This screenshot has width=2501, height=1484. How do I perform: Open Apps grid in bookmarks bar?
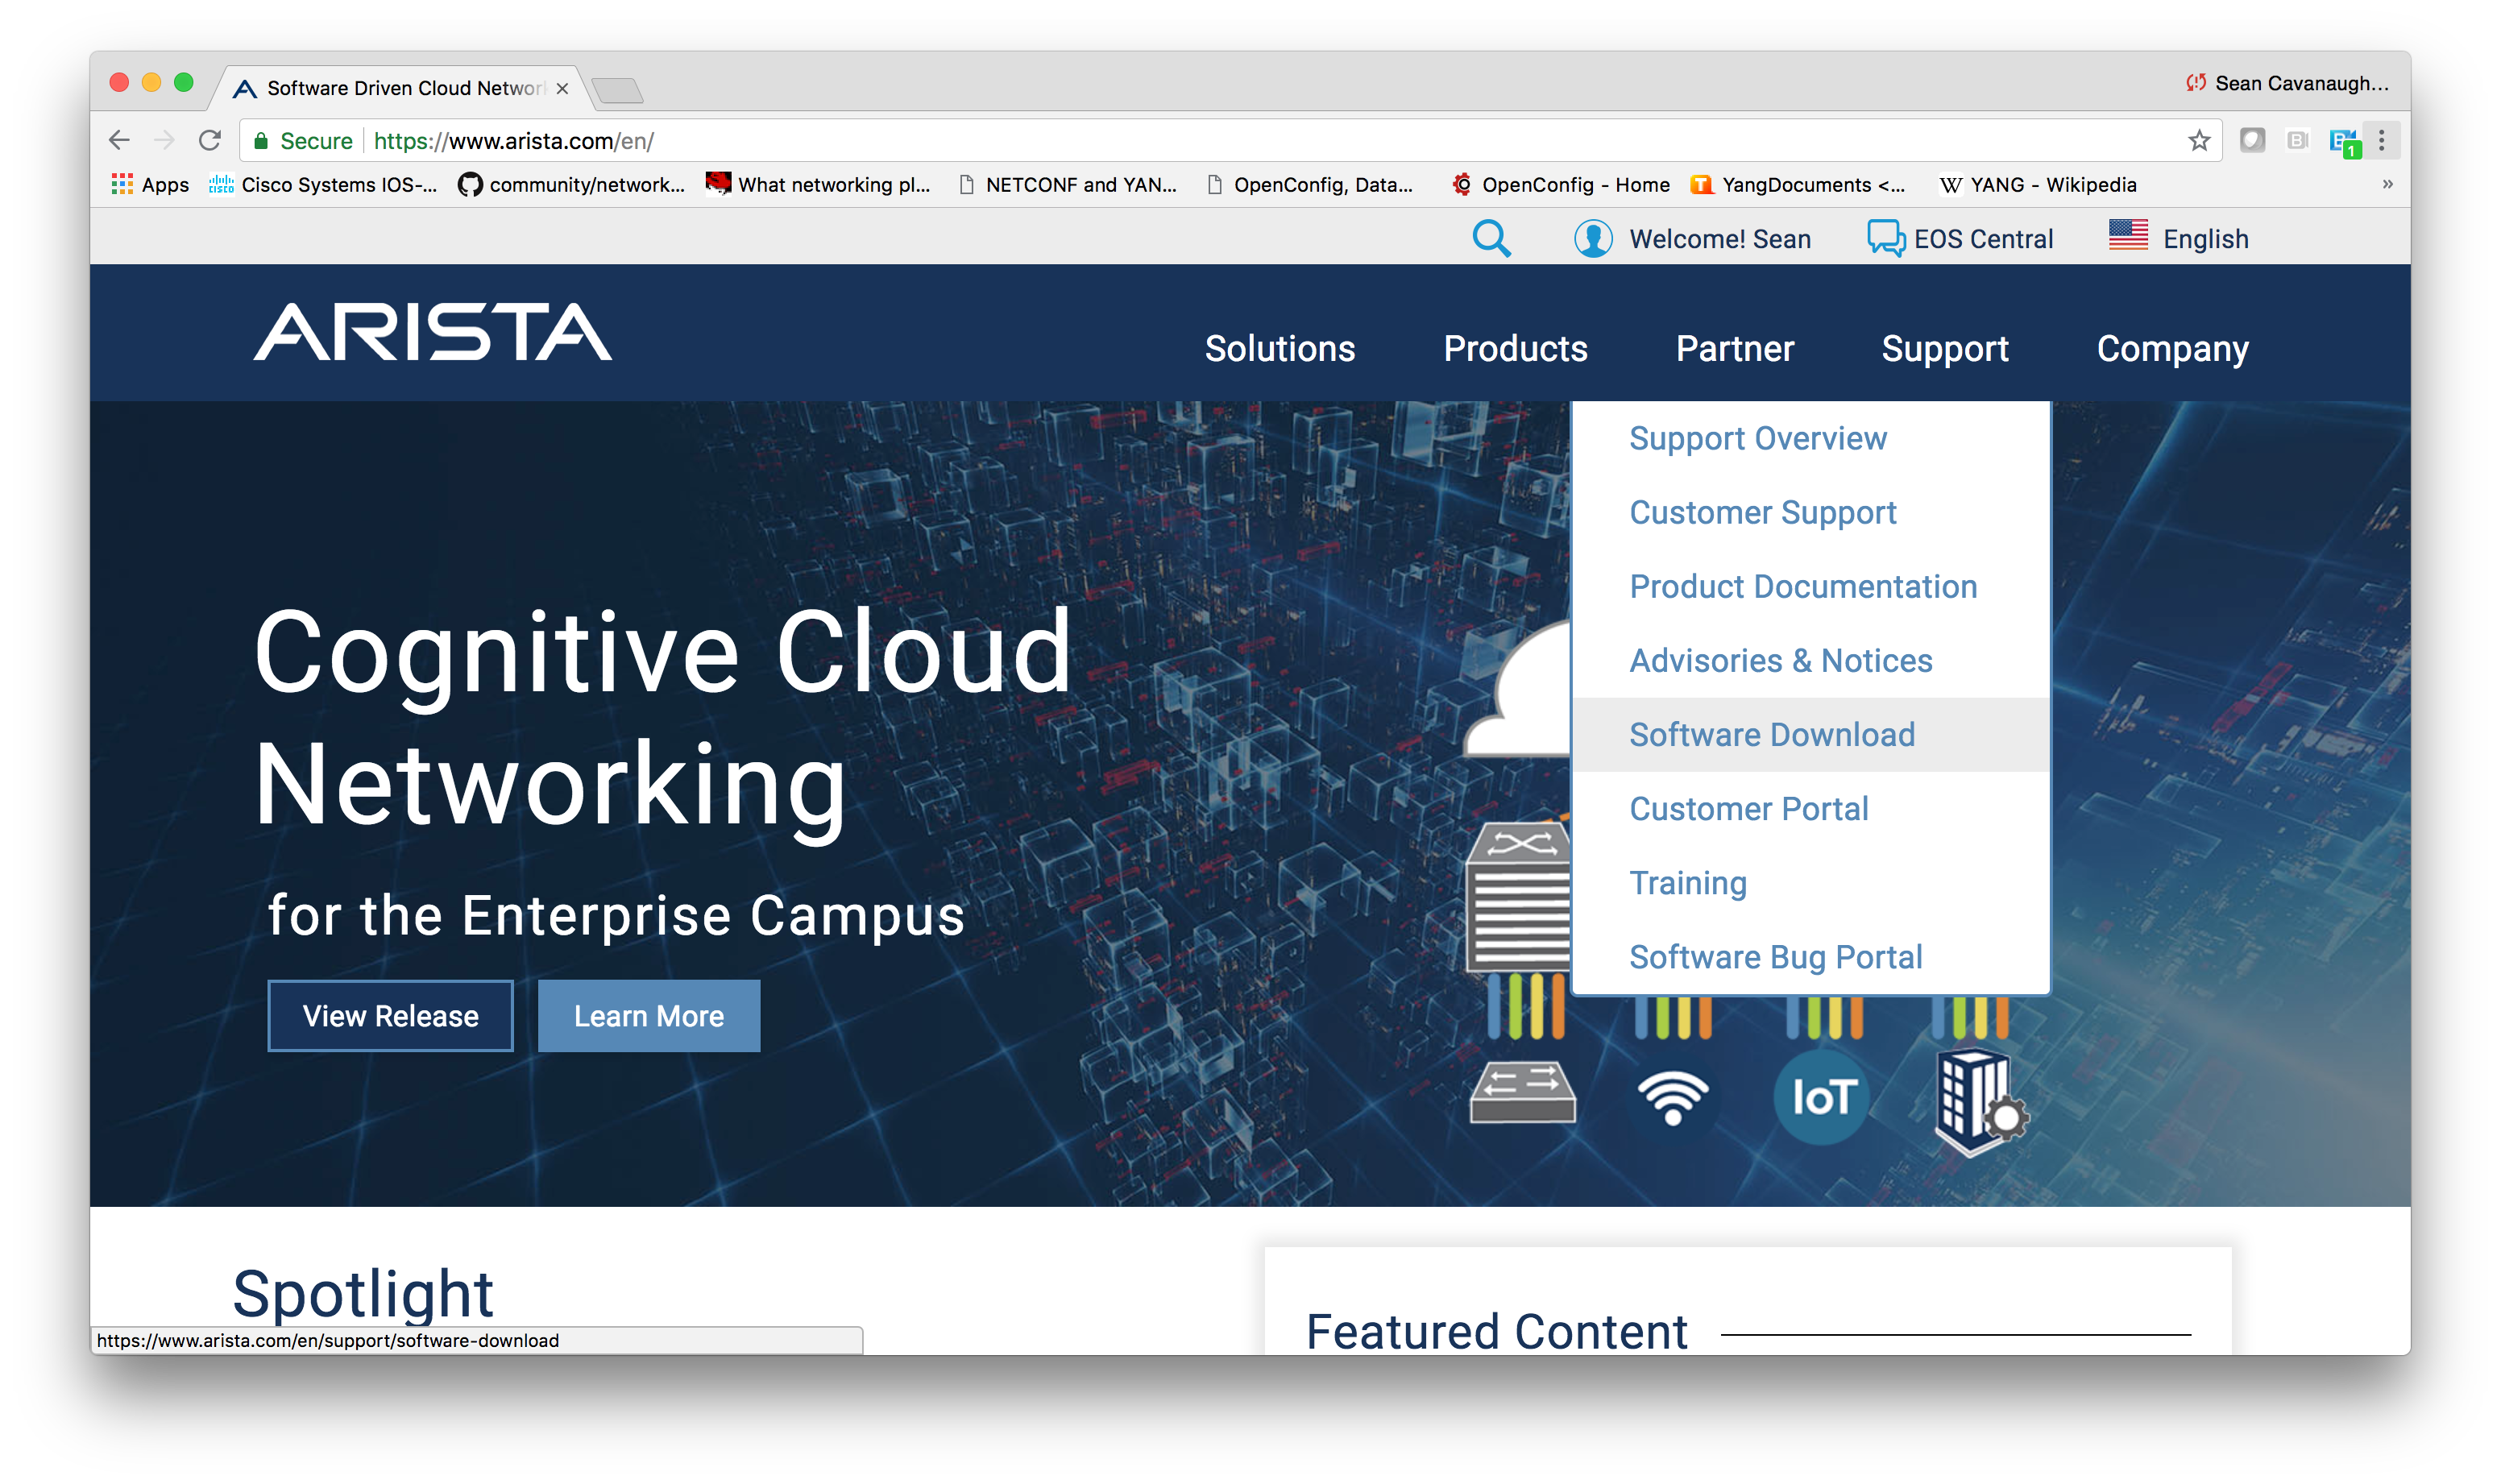(x=150, y=184)
